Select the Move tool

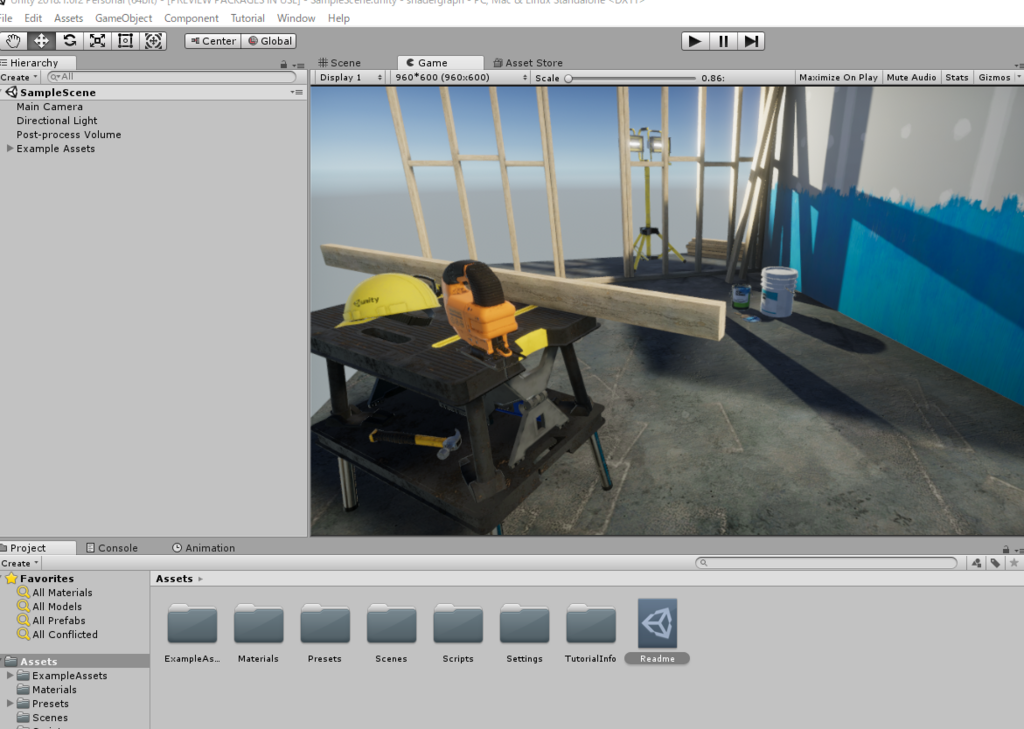pos(41,41)
